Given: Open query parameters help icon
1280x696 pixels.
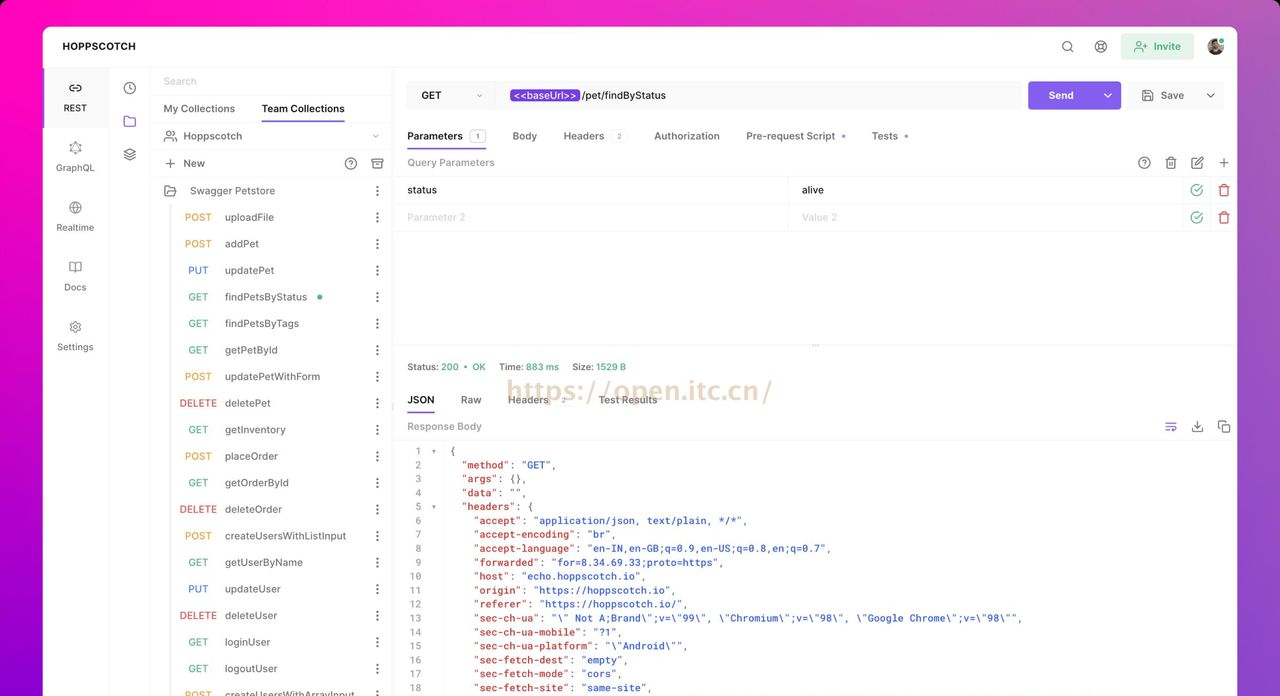Looking at the screenshot, I should [x=1144, y=163].
